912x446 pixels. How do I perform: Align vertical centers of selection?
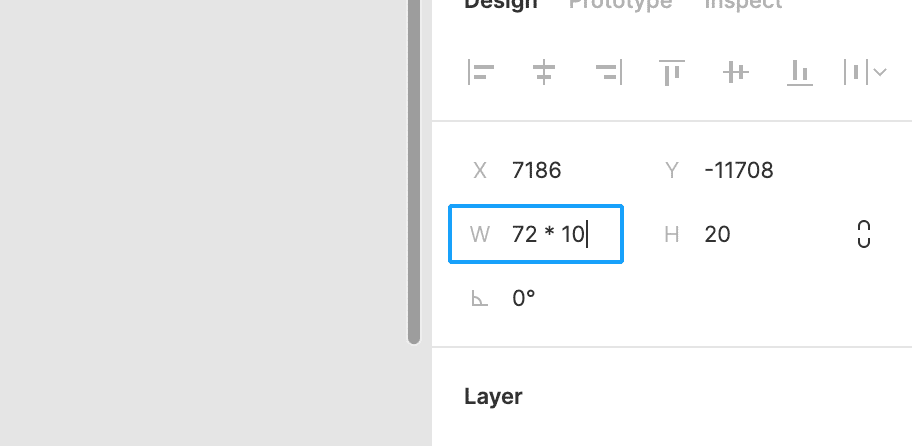[x=736, y=72]
